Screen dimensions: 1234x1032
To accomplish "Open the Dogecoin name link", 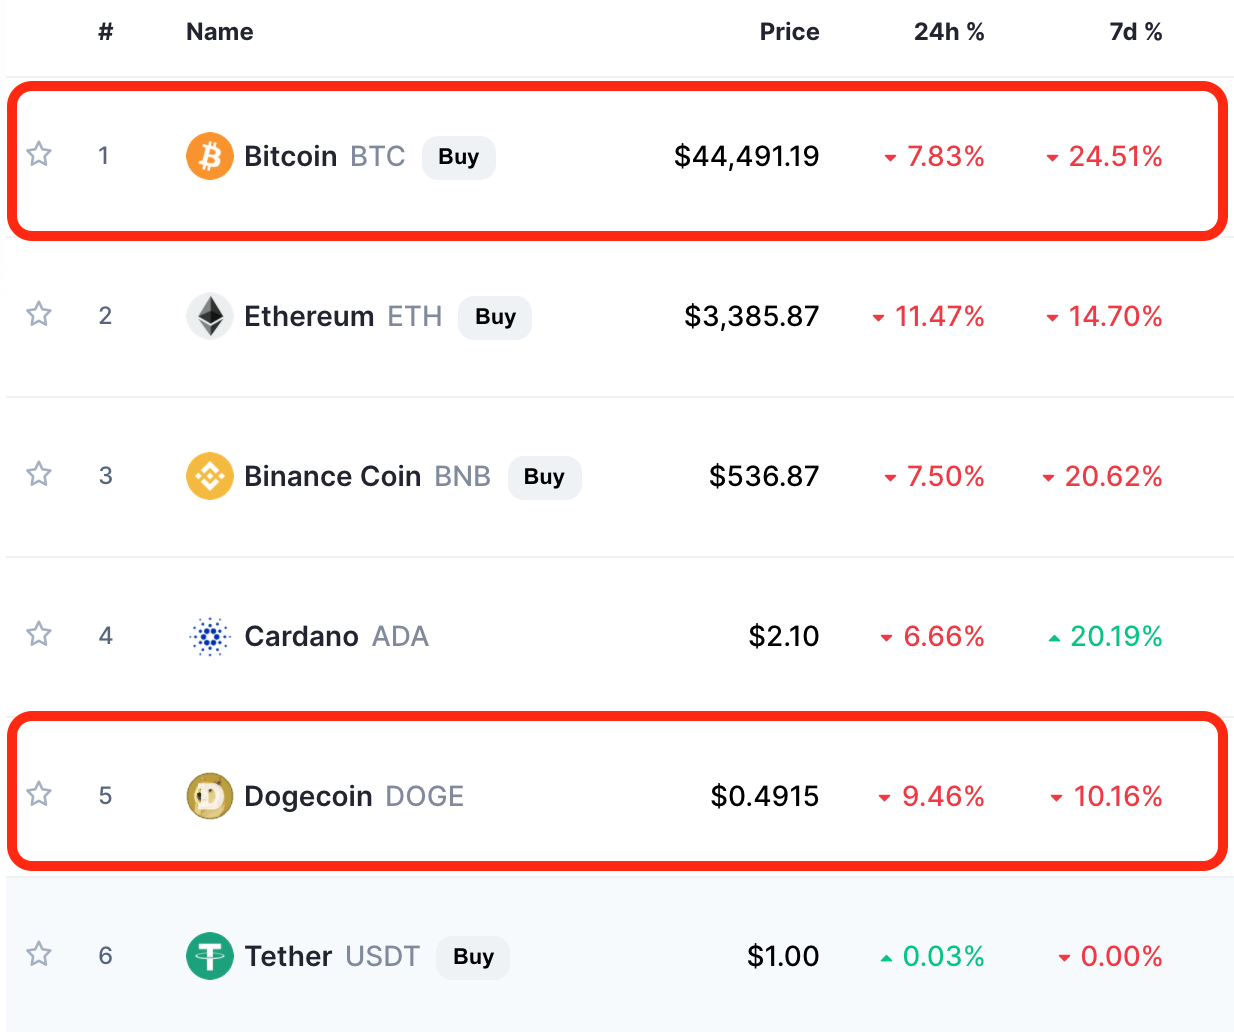I will (x=308, y=796).
